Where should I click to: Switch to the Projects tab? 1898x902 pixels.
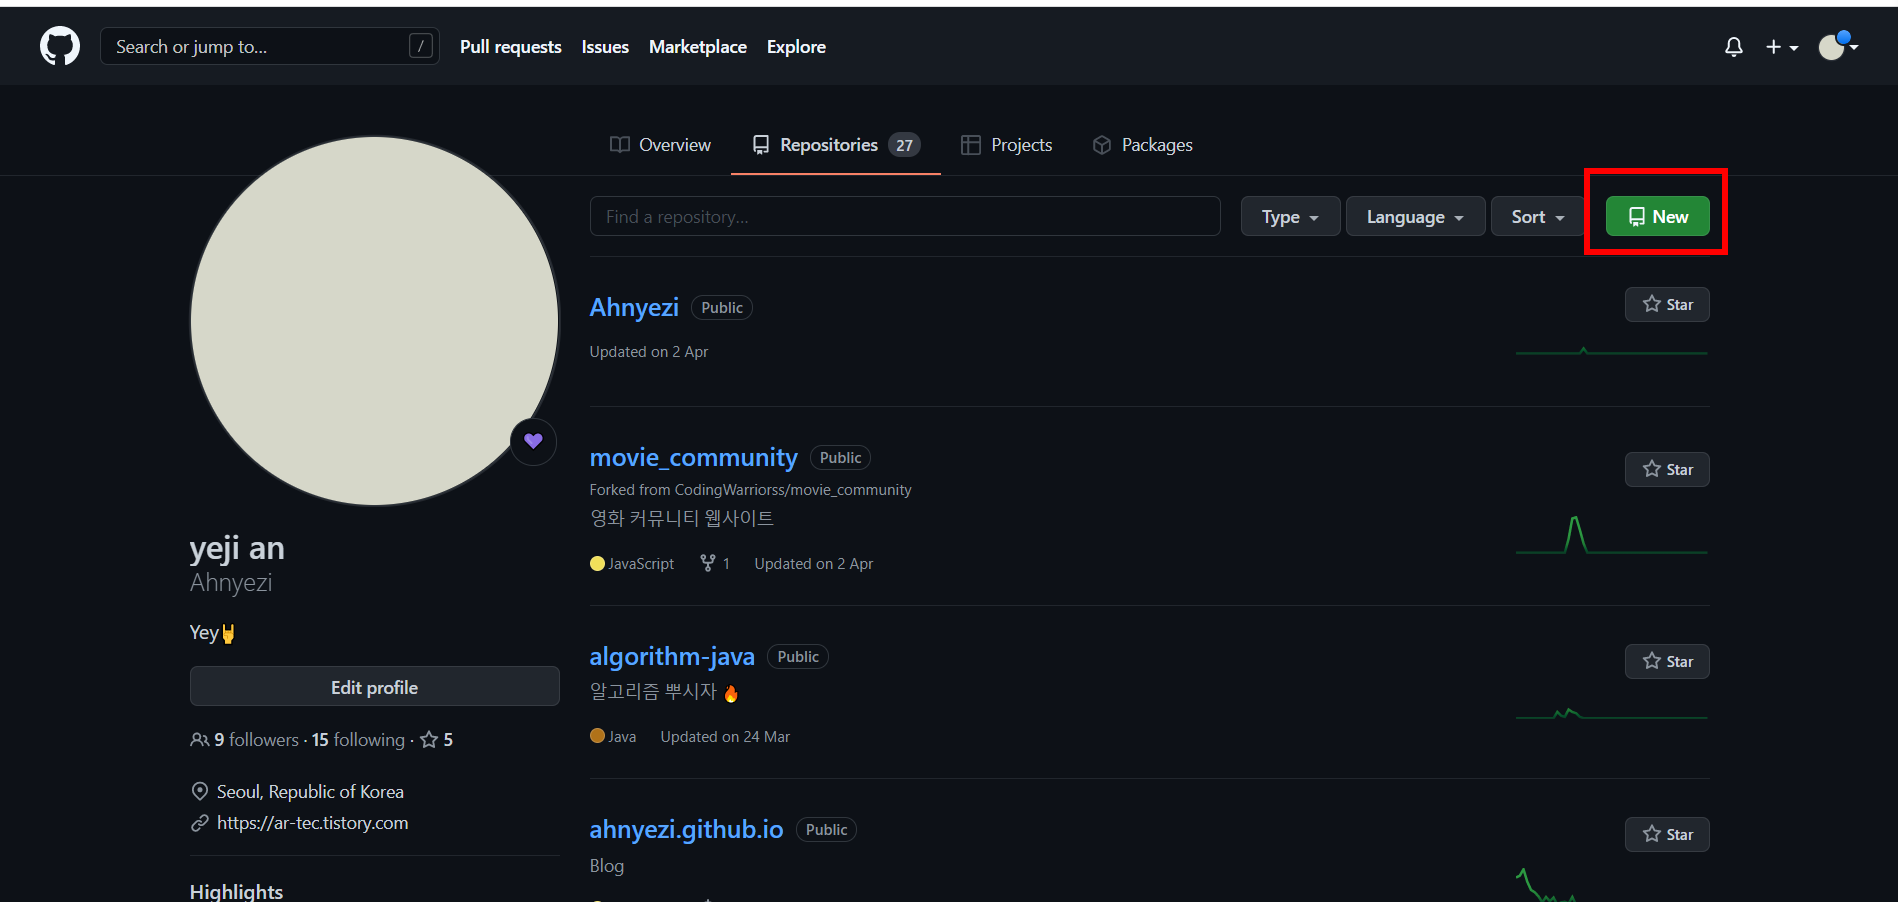(x=1006, y=145)
